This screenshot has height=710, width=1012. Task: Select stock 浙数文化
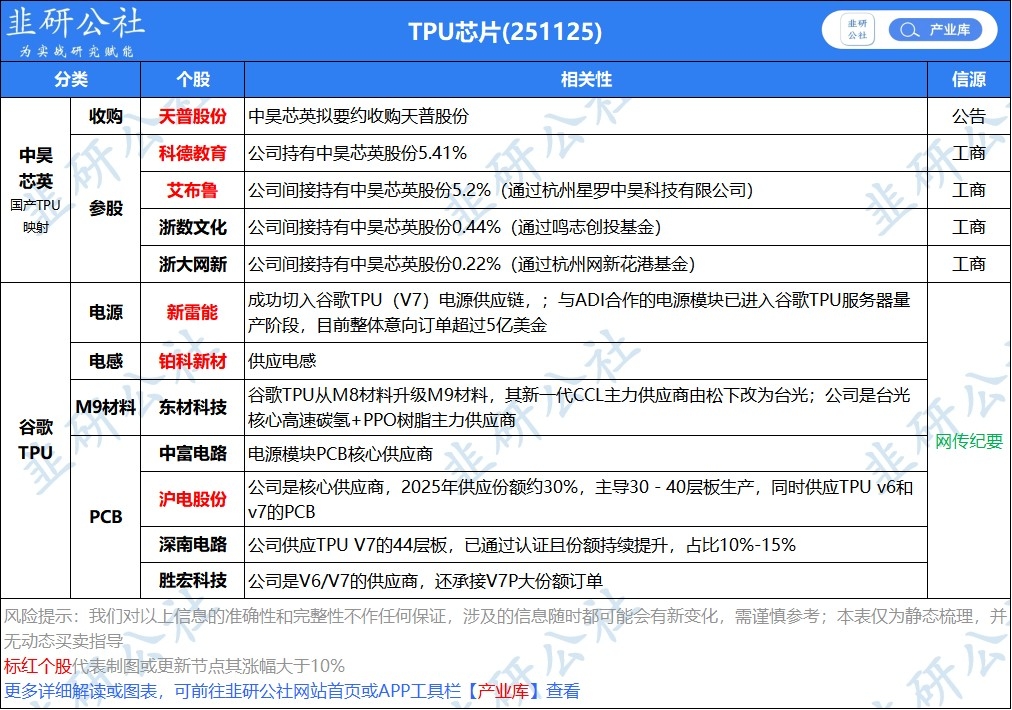(x=192, y=227)
